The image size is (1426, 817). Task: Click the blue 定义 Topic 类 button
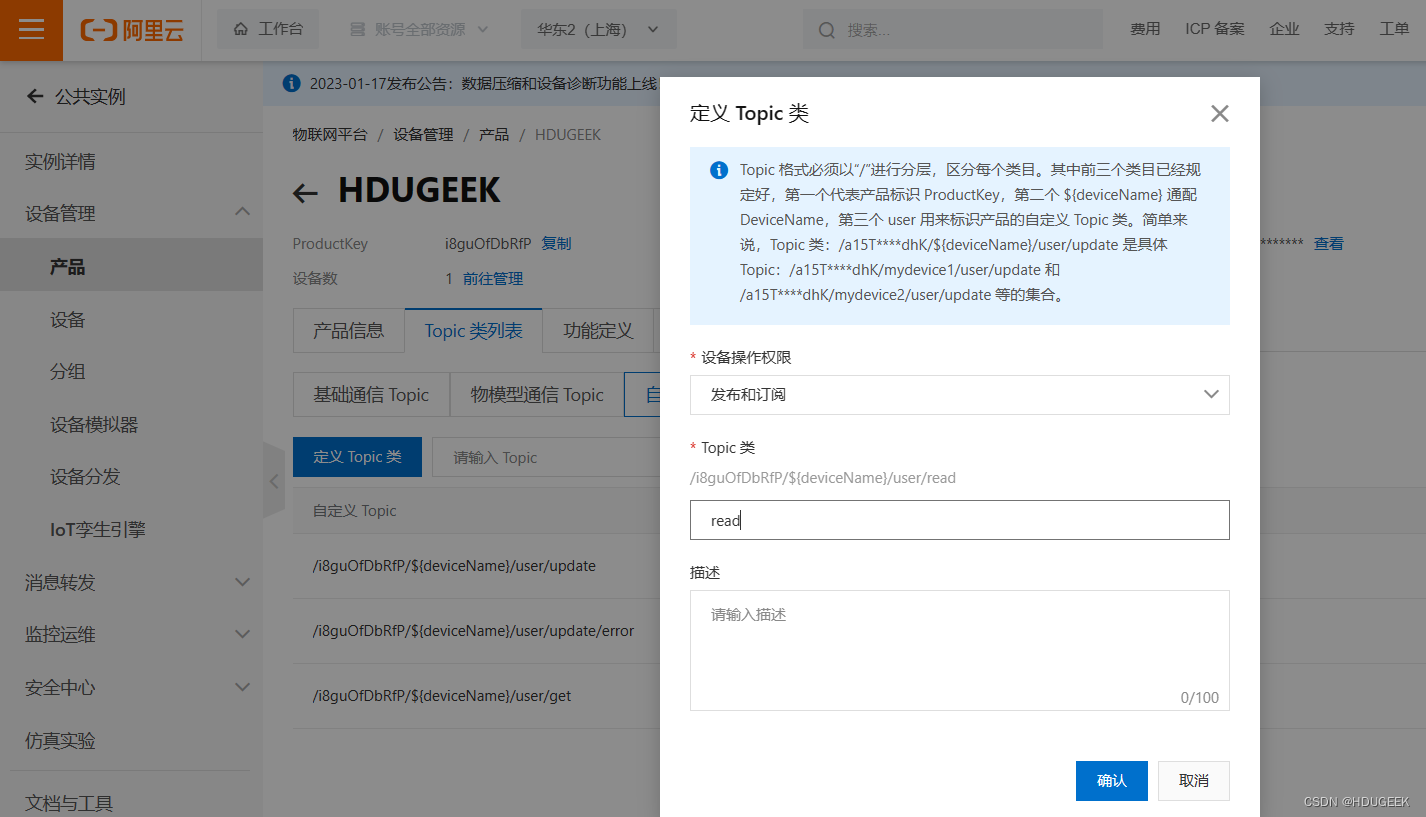pyautogui.click(x=357, y=457)
